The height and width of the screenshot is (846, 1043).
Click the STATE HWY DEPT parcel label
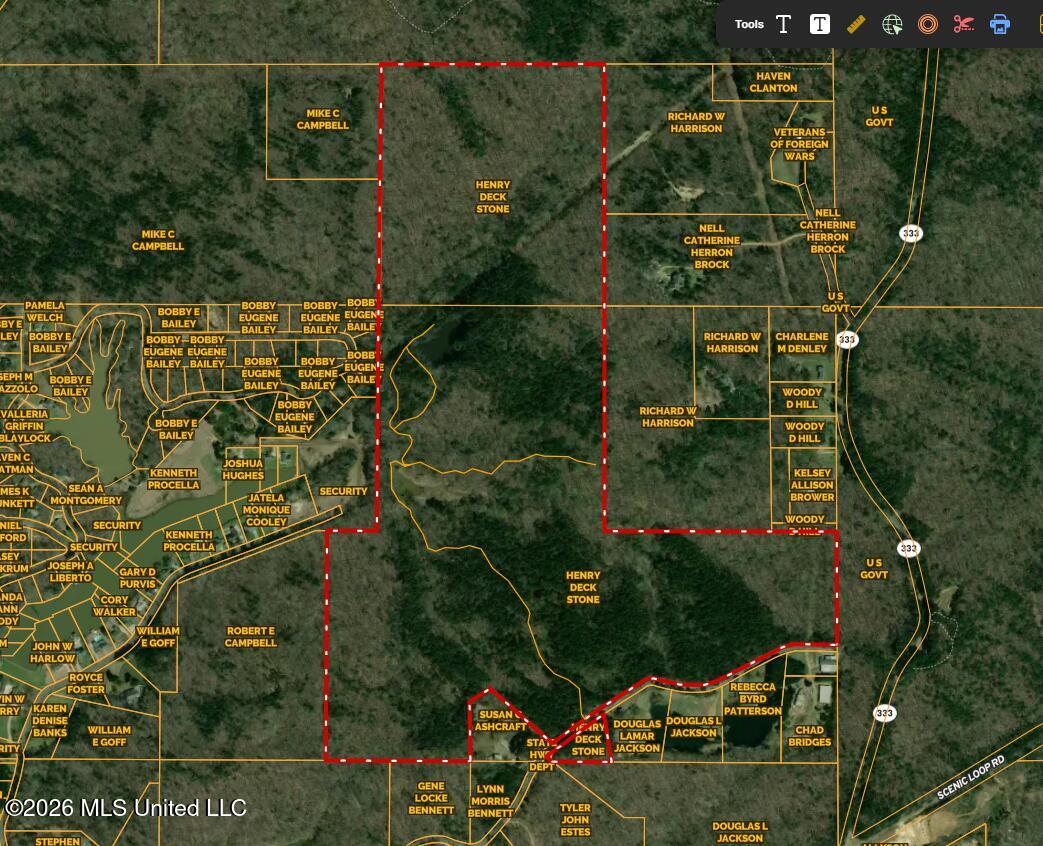(x=539, y=751)
